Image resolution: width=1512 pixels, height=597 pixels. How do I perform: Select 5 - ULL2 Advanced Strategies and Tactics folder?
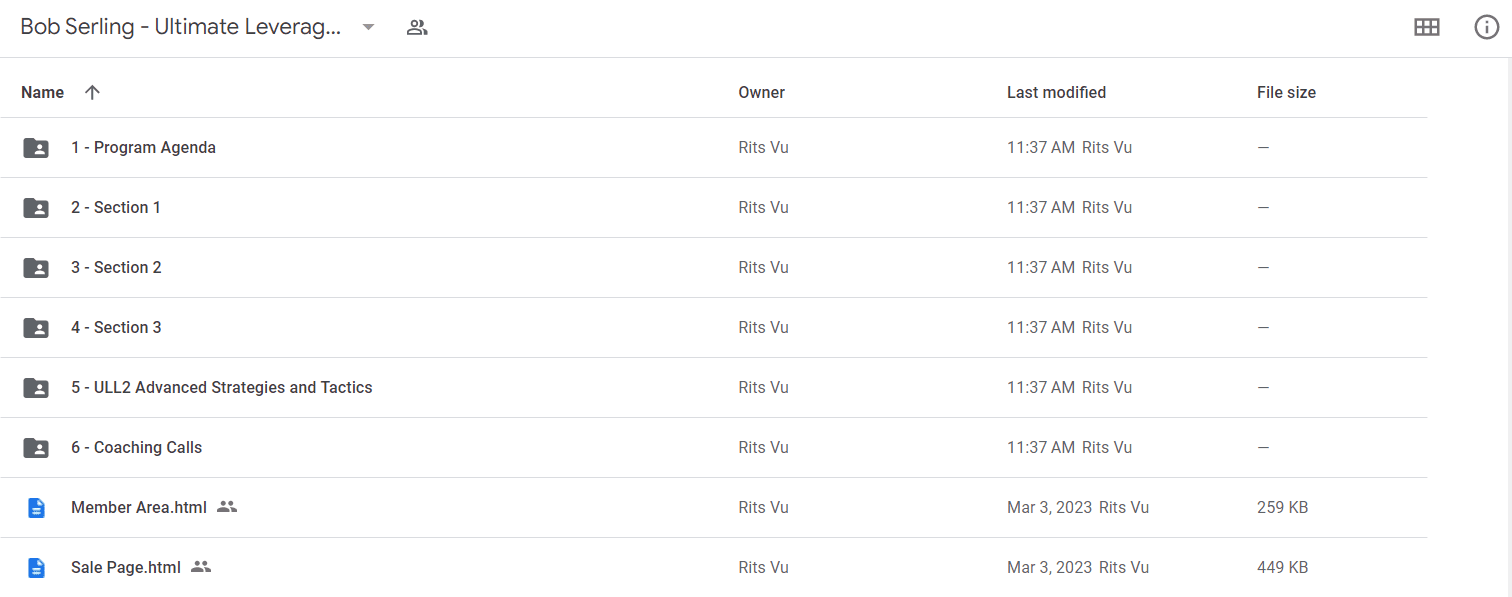[x=713, y=388]
